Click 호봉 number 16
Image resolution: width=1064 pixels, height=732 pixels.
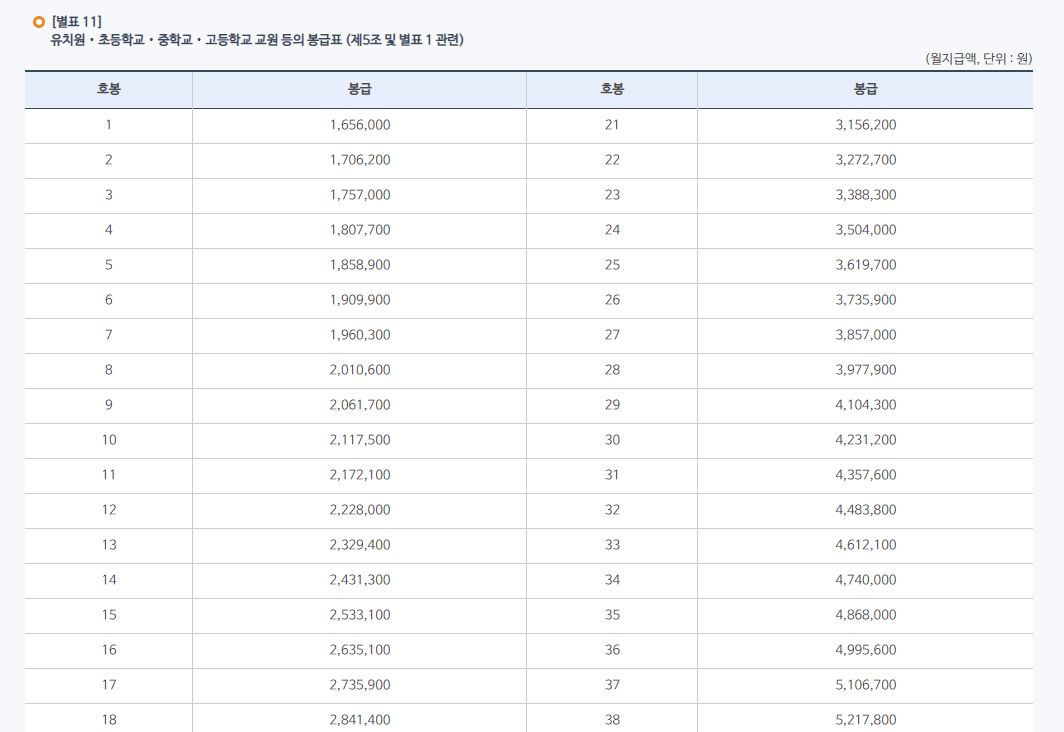coord(109,650)
